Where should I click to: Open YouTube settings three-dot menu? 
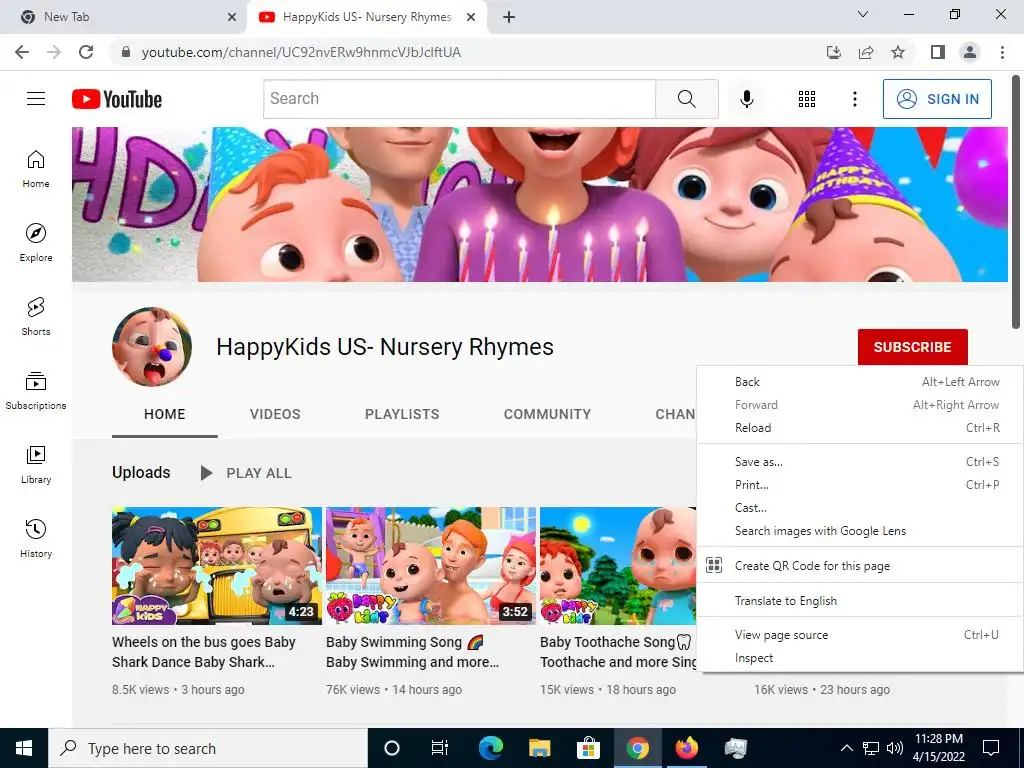point(854,99)
